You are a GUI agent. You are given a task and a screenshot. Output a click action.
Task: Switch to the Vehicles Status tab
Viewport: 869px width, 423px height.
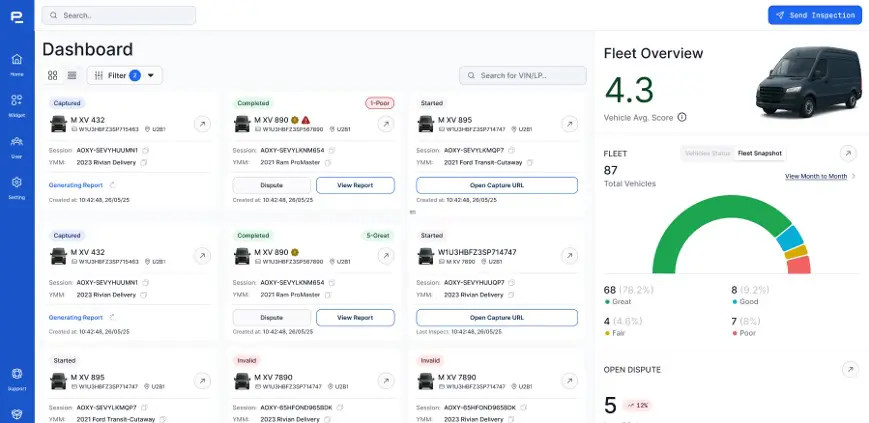707,154
